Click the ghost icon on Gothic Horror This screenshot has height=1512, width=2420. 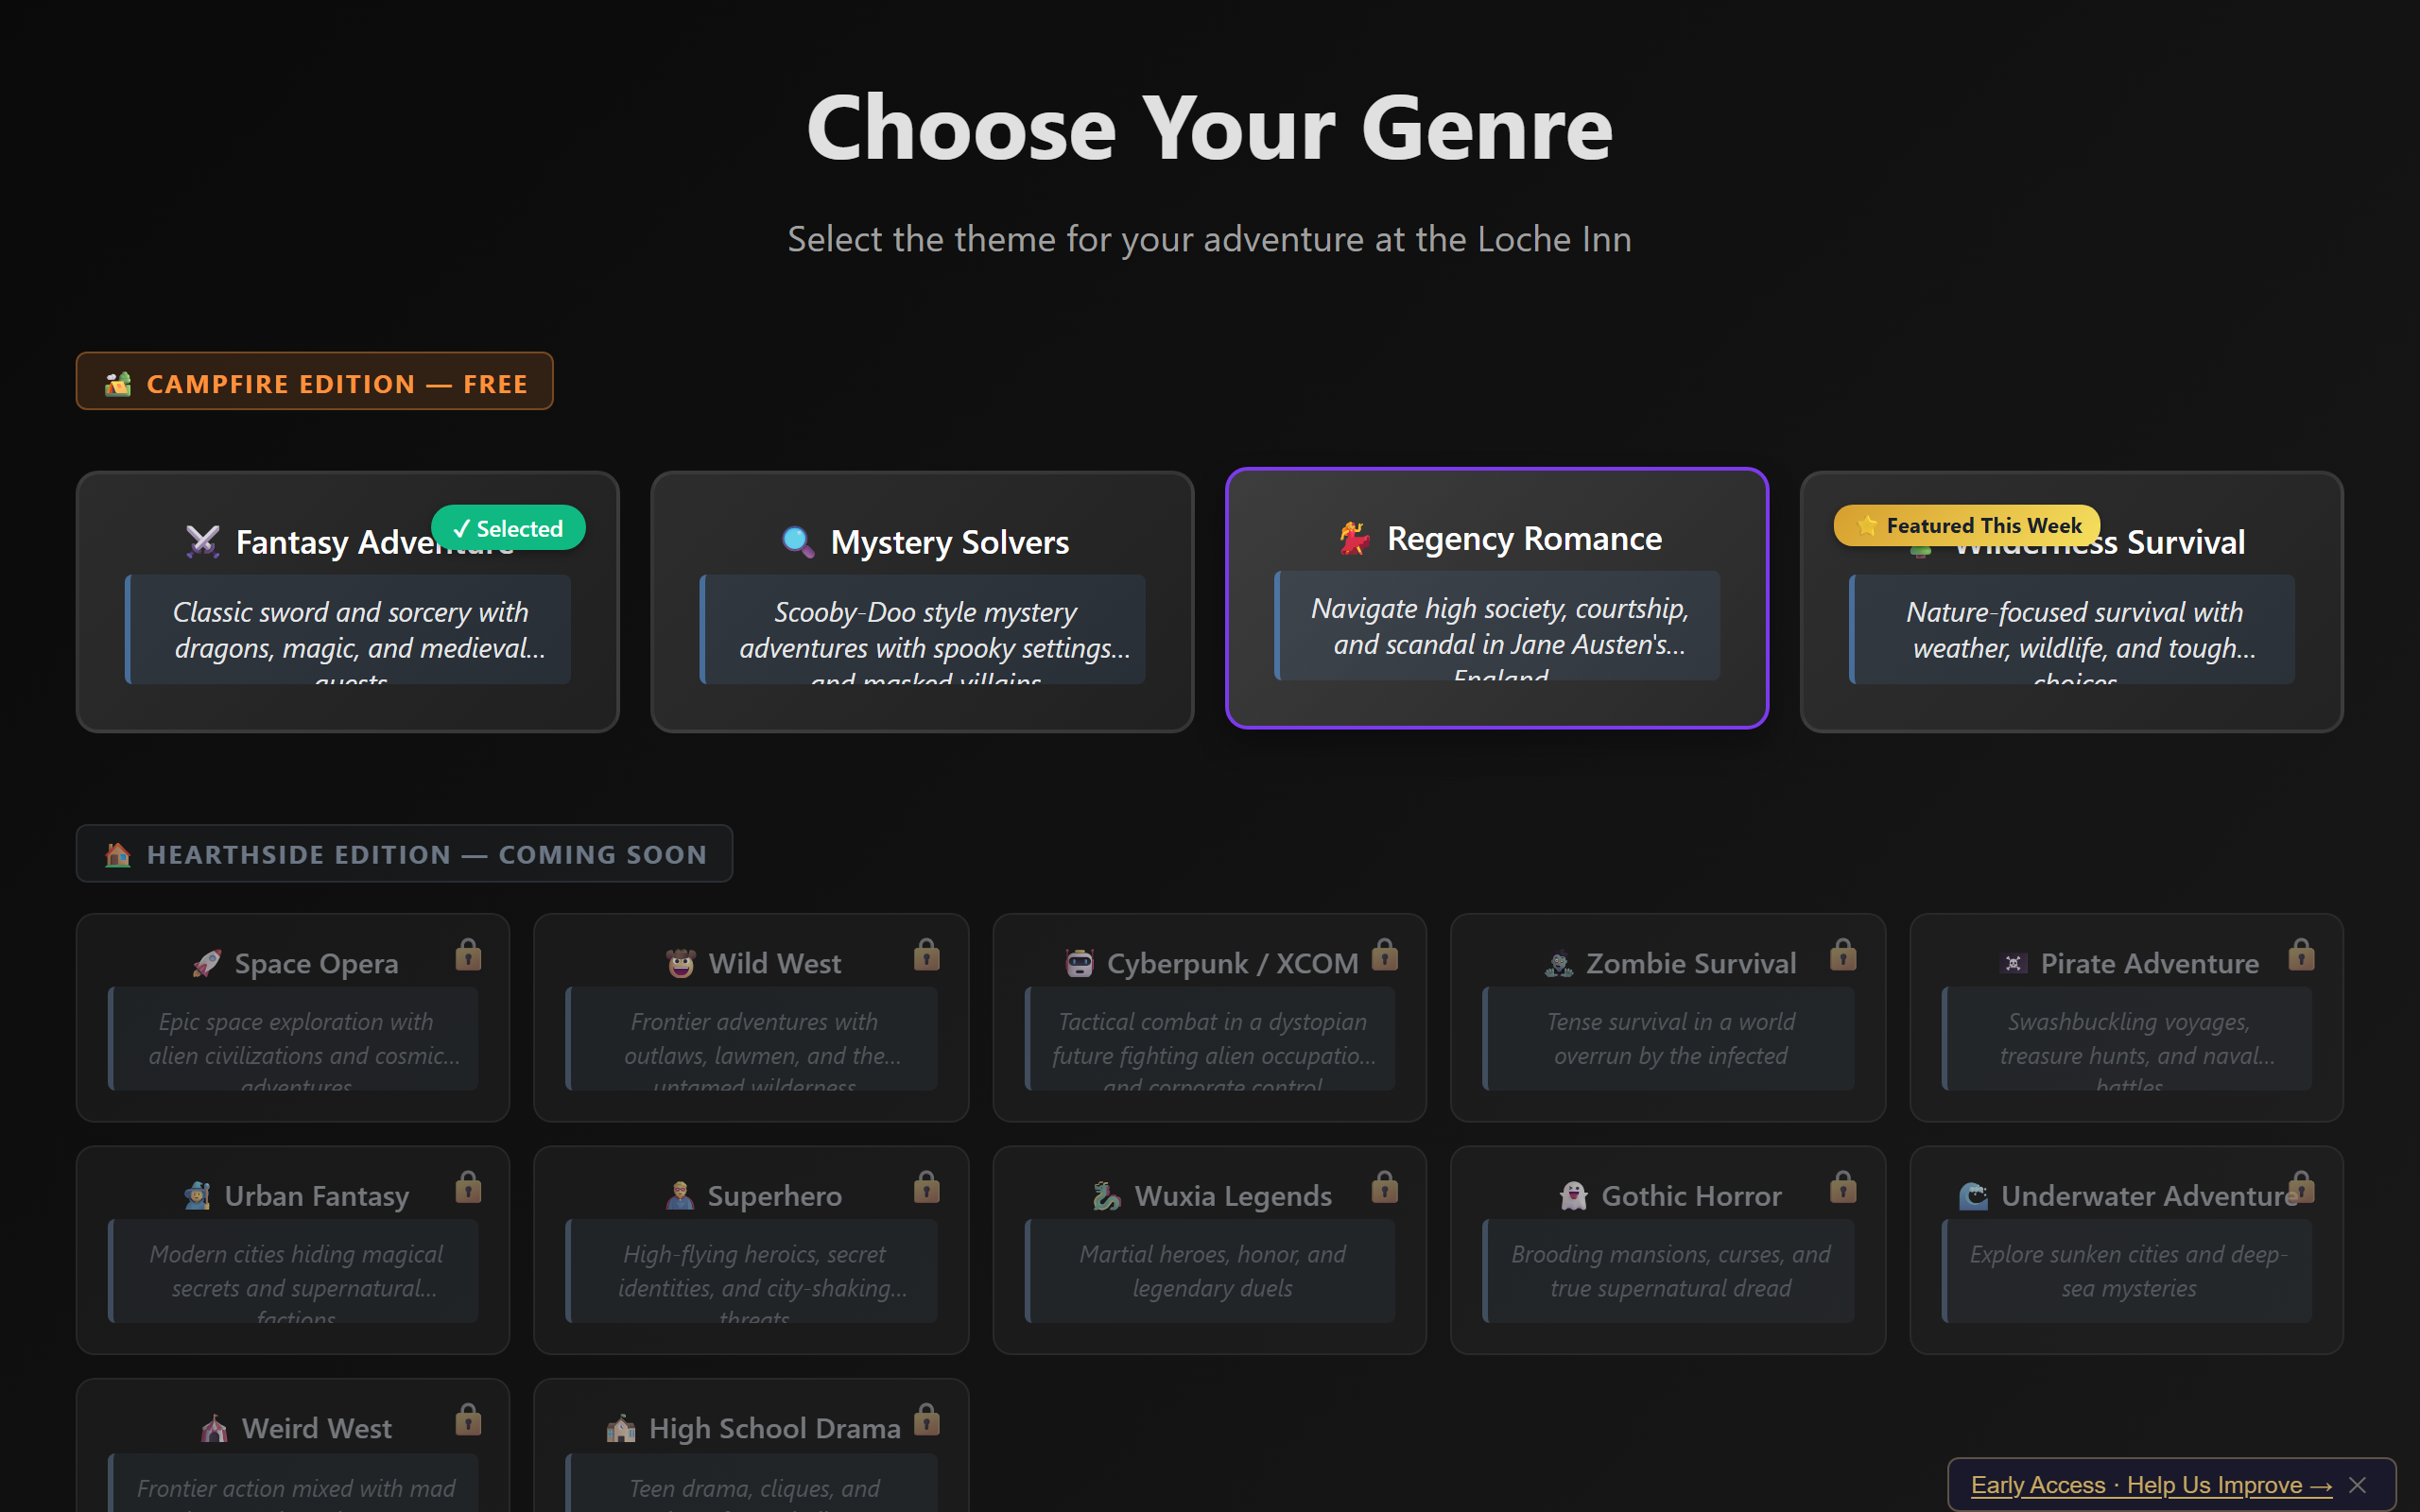(x=1572, y=1195)
